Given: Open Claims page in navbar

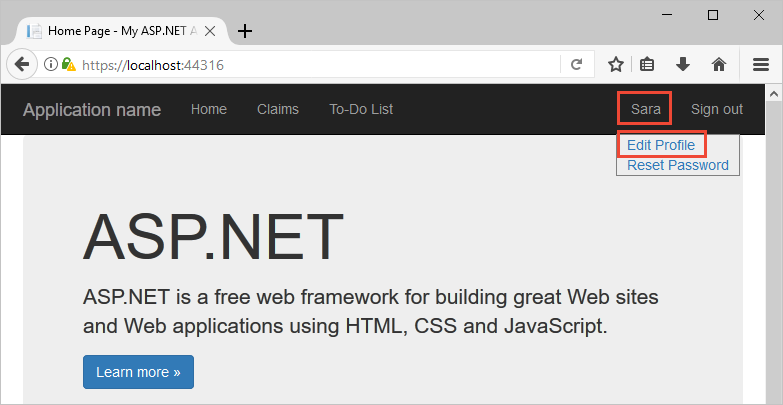Looking at the screenshot, I should 278,109.
